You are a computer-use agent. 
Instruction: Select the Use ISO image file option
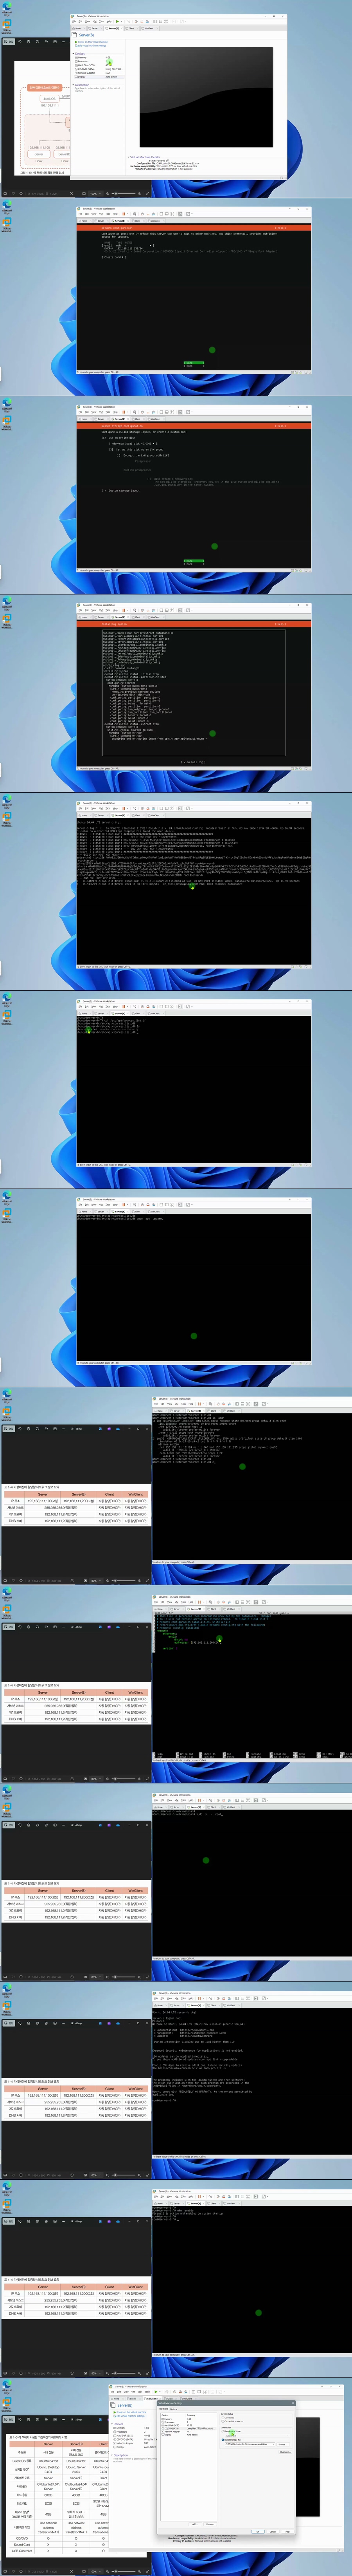point(223,2440)
